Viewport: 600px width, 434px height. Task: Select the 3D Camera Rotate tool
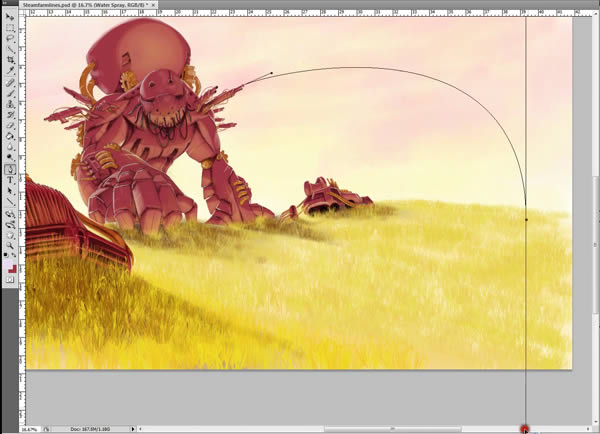pos(10,224)
